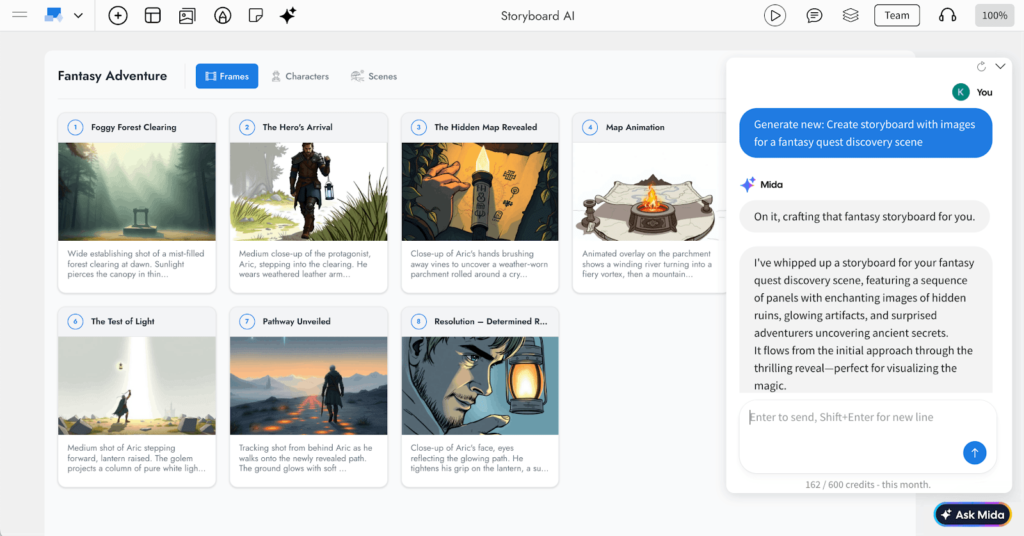
Task: Open the hamburger menu at top left
Action: pos(19,15)
